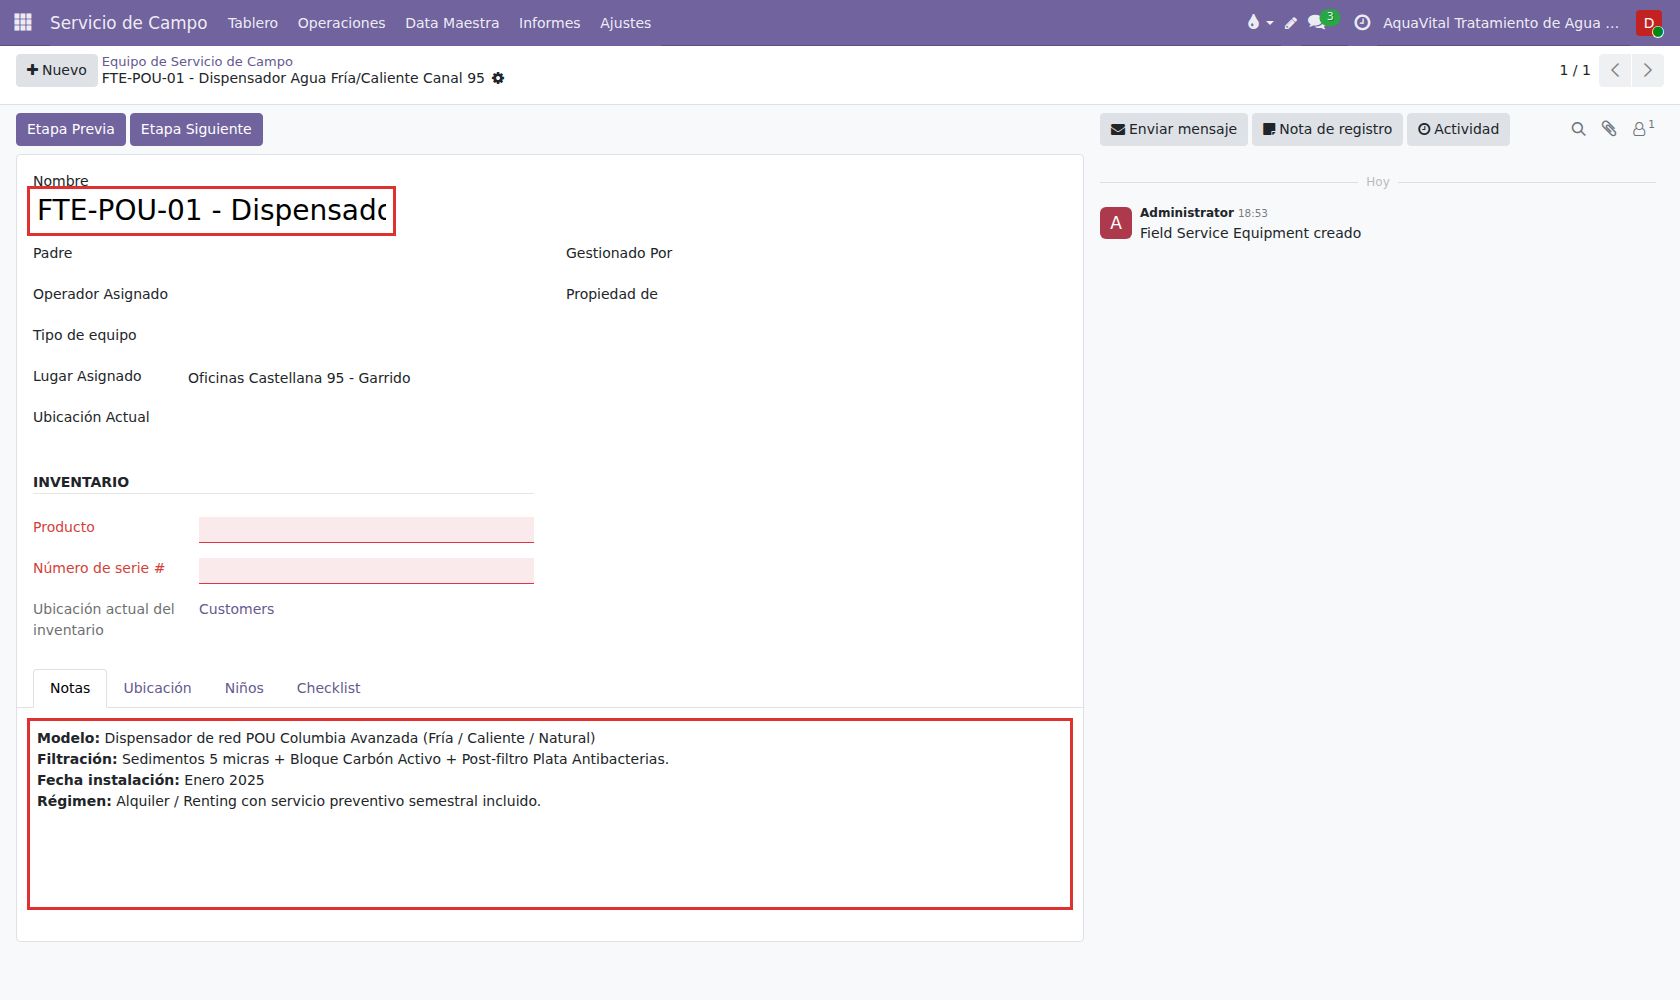Open the Ajustes menu
Viewport: 1680px width, 1000px height.
(625, 22)
